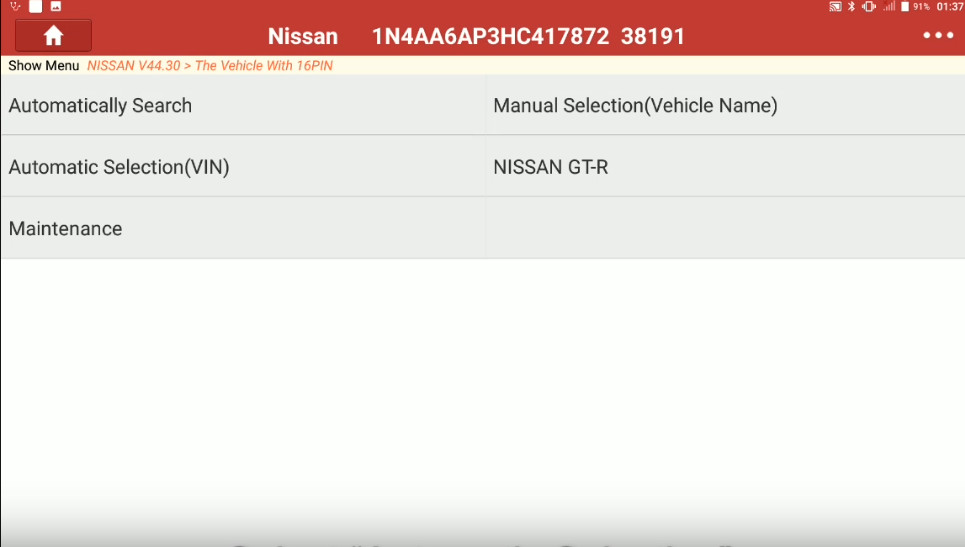Tap the signal strength status icon

coord(889,6)
